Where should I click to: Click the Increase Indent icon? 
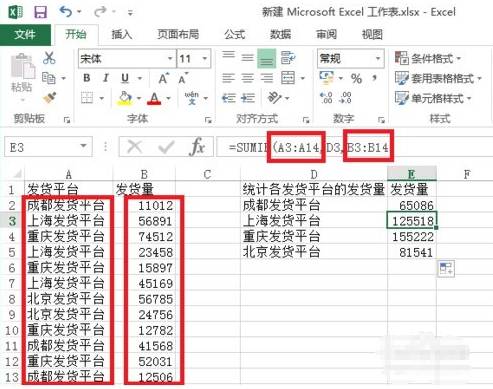[x=248, y=98]
